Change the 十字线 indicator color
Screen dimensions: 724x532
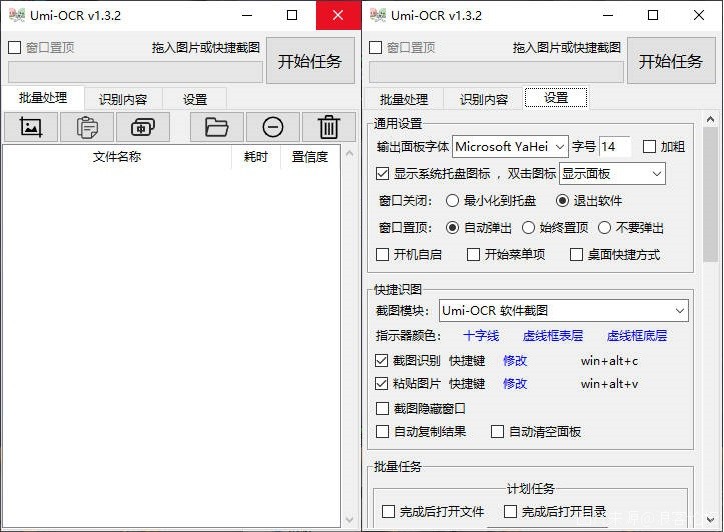(x=481, y=336)
